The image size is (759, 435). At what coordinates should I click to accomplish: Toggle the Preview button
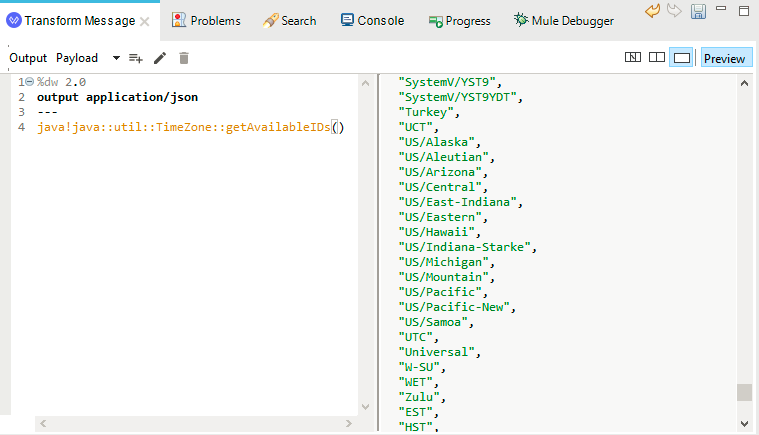(x=726, y=58)
